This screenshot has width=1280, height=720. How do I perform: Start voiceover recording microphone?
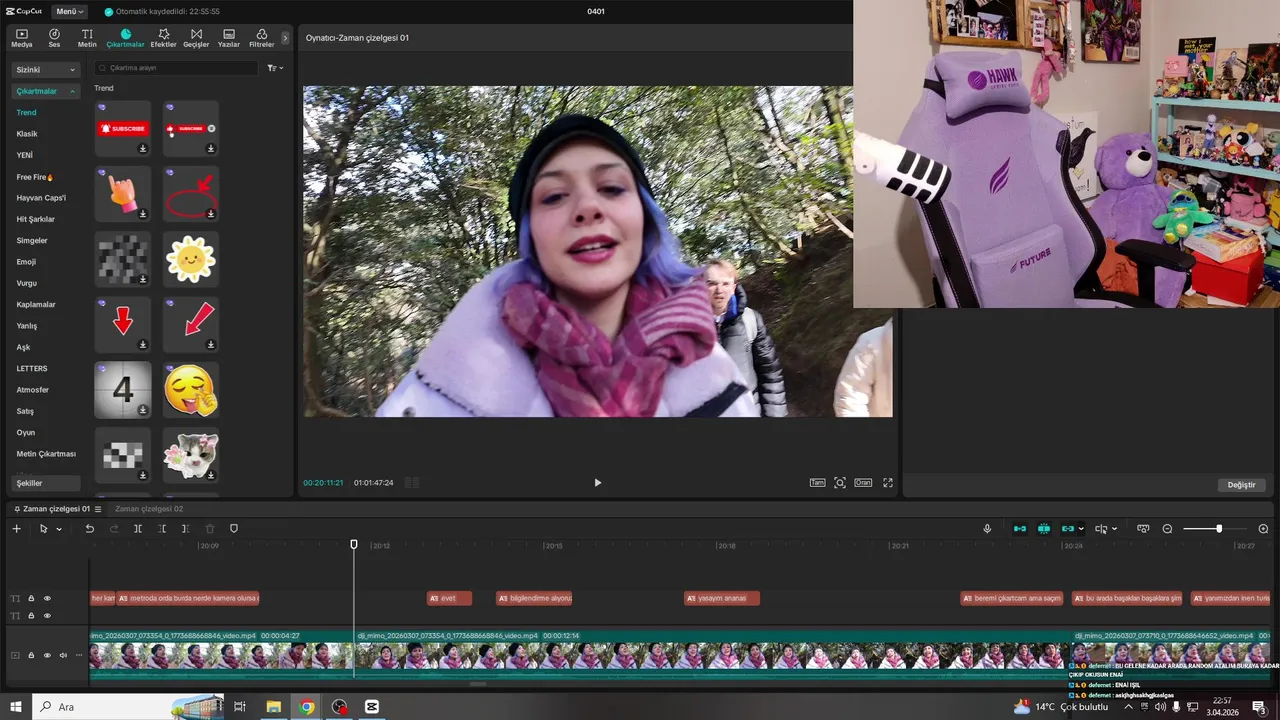click(x=987, y=529)
